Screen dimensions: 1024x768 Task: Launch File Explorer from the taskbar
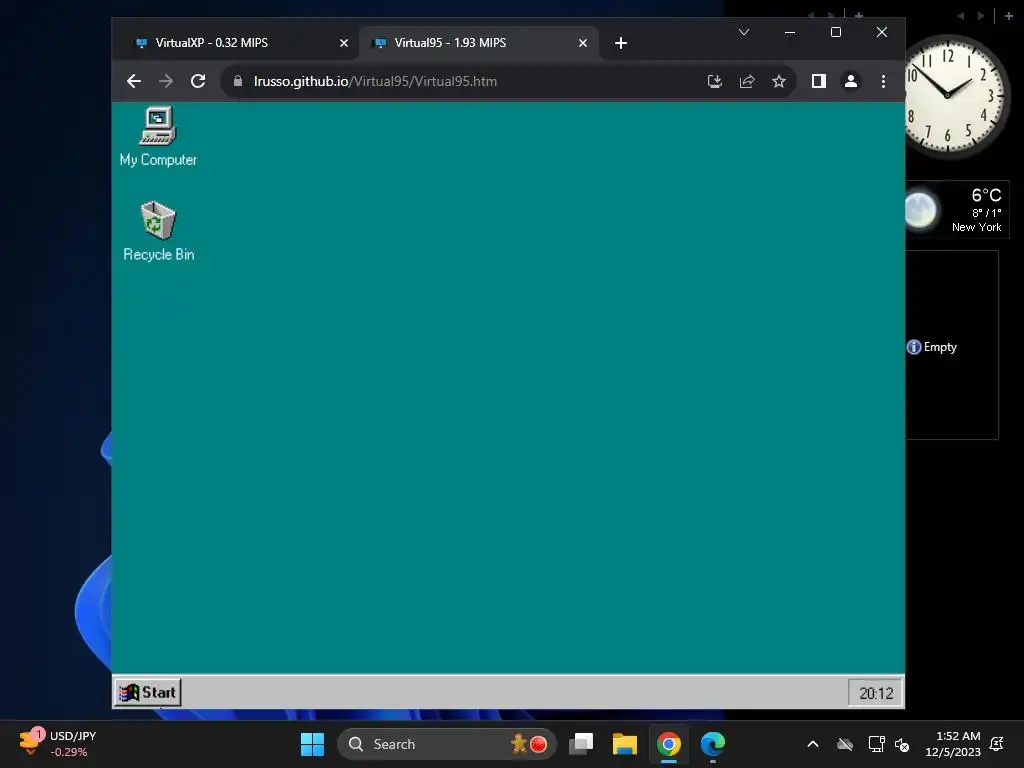coord(624,744)
